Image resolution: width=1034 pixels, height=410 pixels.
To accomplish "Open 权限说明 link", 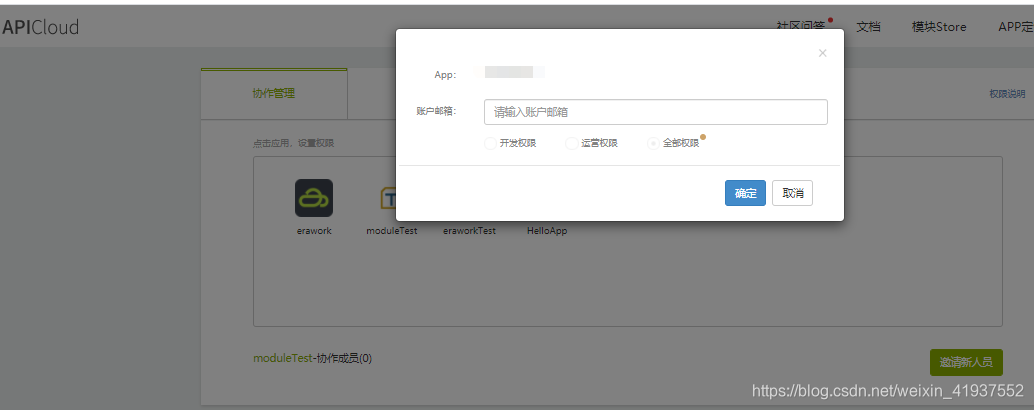I will point(1007,94).
